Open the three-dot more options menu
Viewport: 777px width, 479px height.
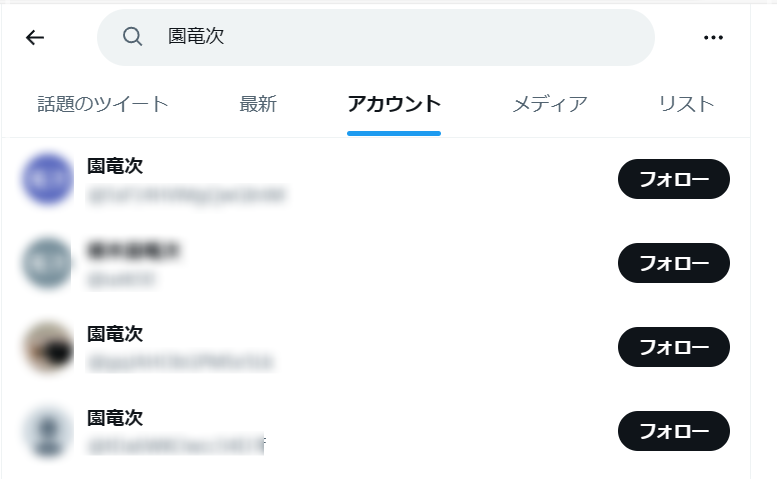pos(713,37)
